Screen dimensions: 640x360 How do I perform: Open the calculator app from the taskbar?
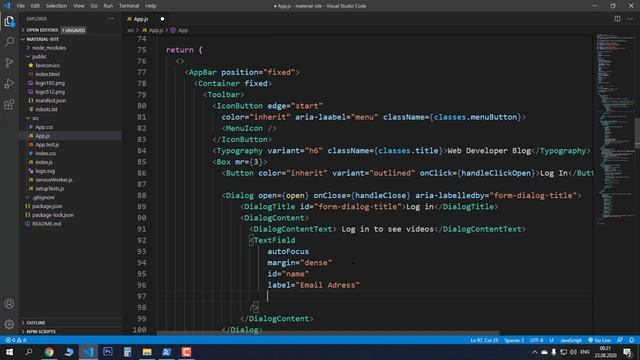pos(127,352)
